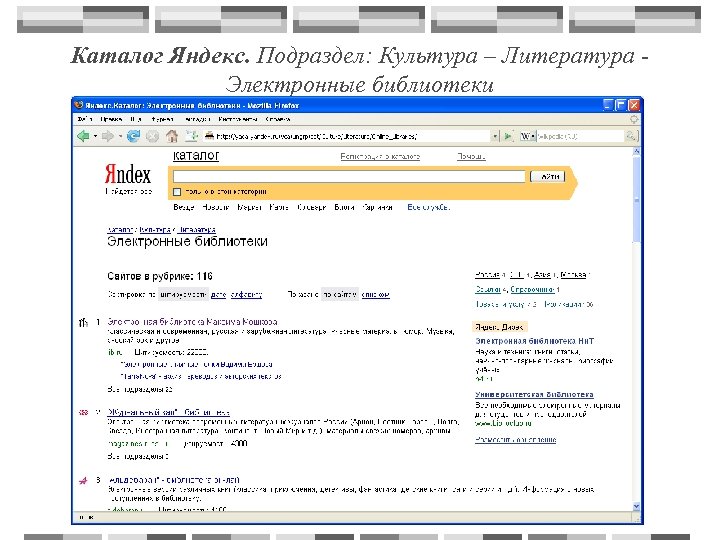Image resolution: width=720 pixels, height=540 pixels.
Task: Click the icon beside result 1, Moshkov library
Action: click(x=83, y=322)
